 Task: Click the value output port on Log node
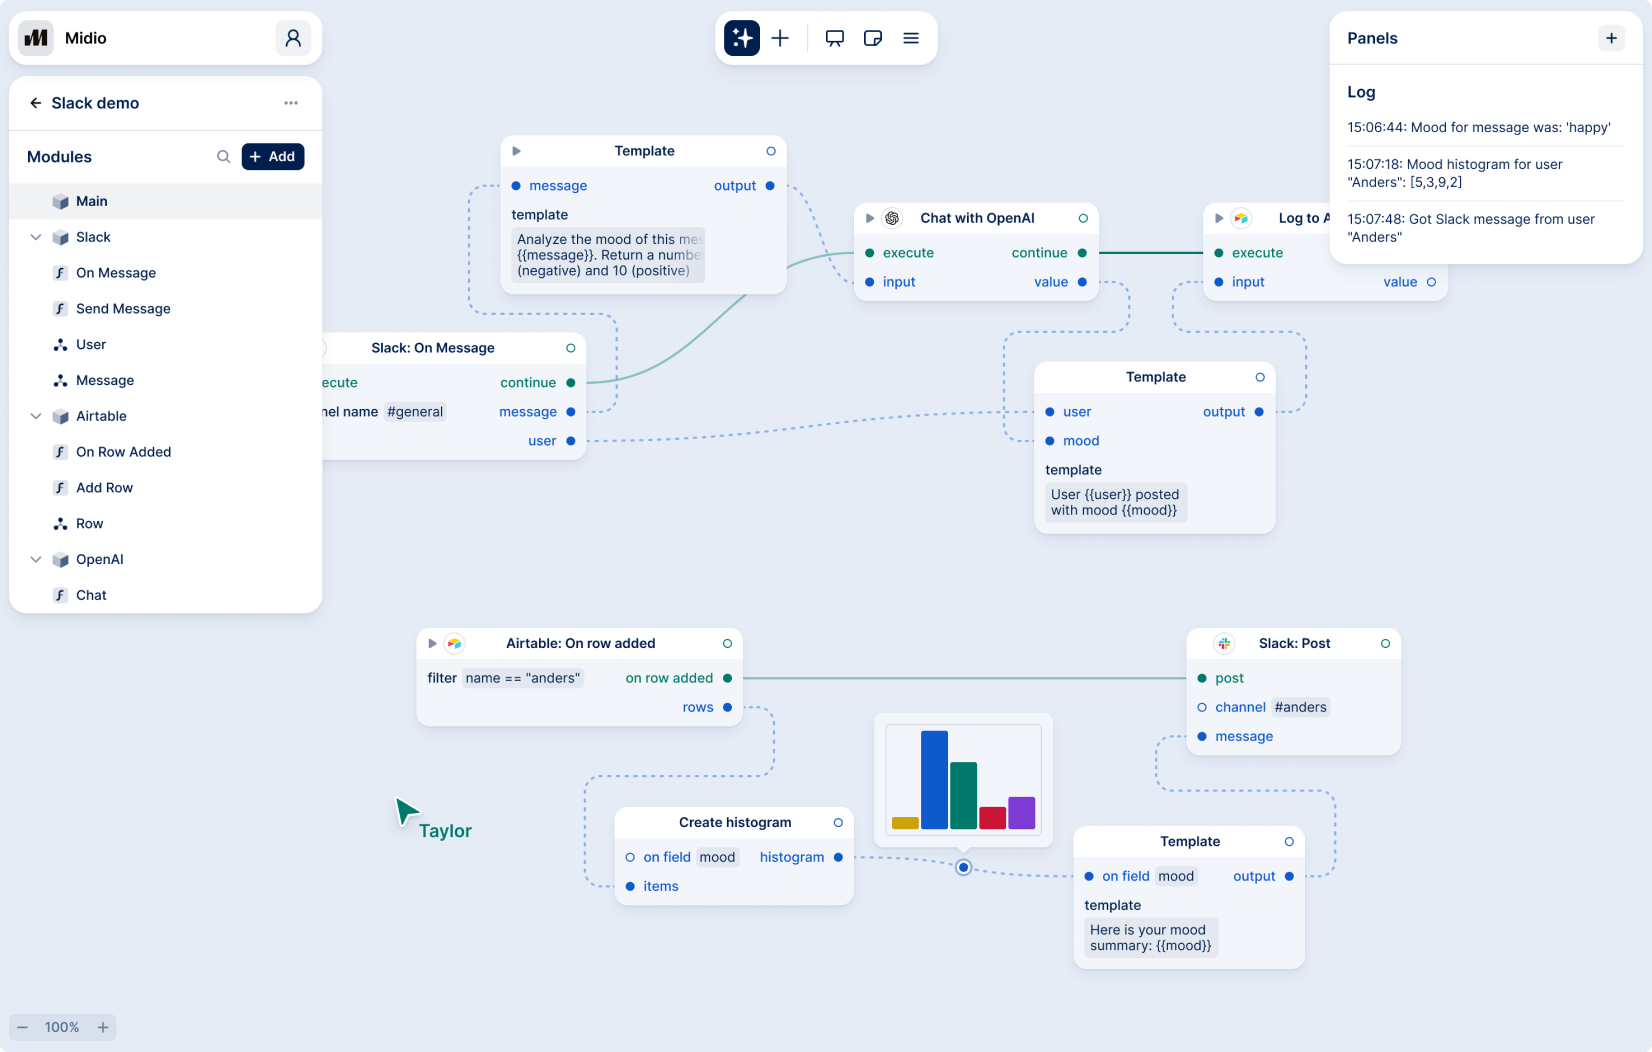tap(1431, 282)
